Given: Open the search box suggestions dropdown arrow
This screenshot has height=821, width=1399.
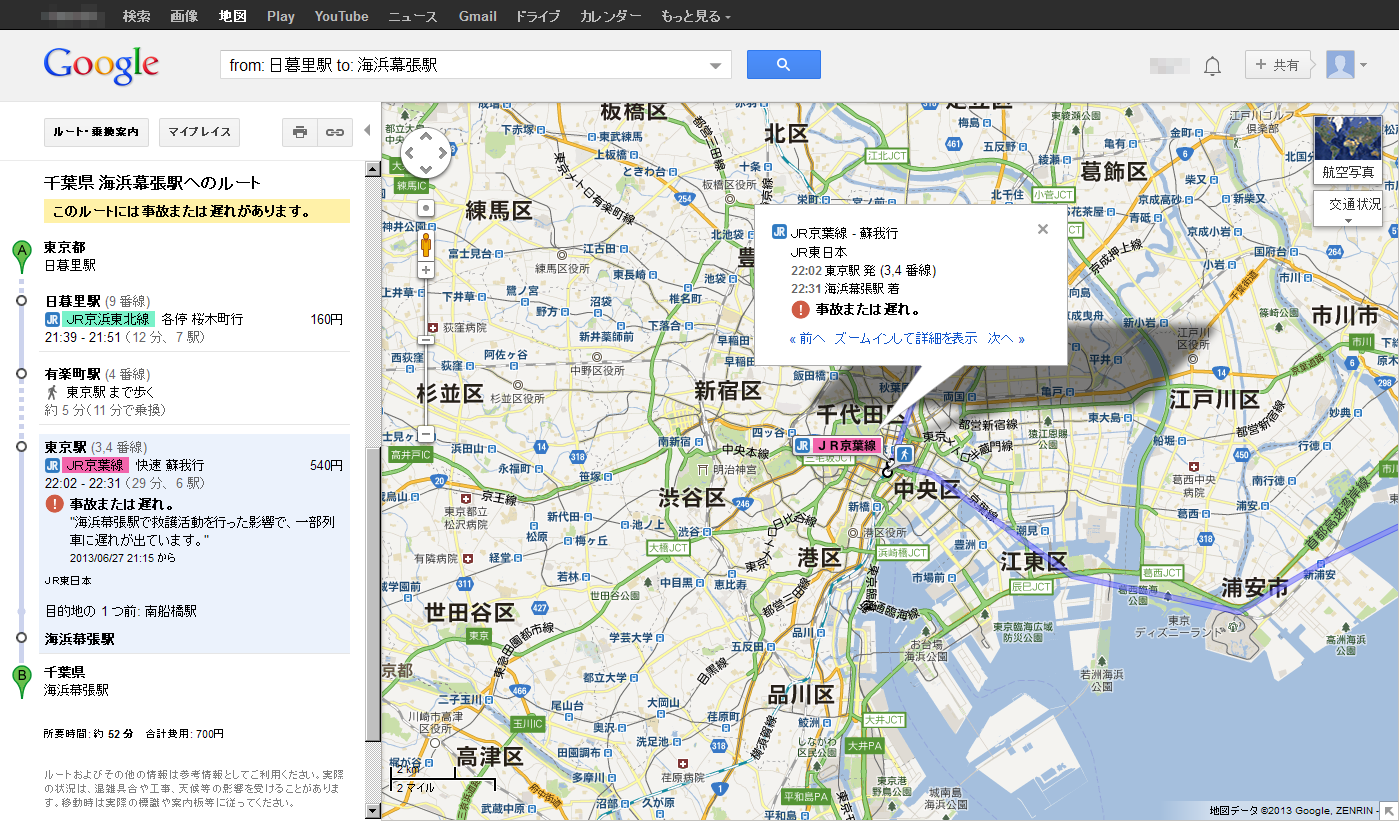Looking at the screenshot, I should pyautogui.click(x=715, y=66).
